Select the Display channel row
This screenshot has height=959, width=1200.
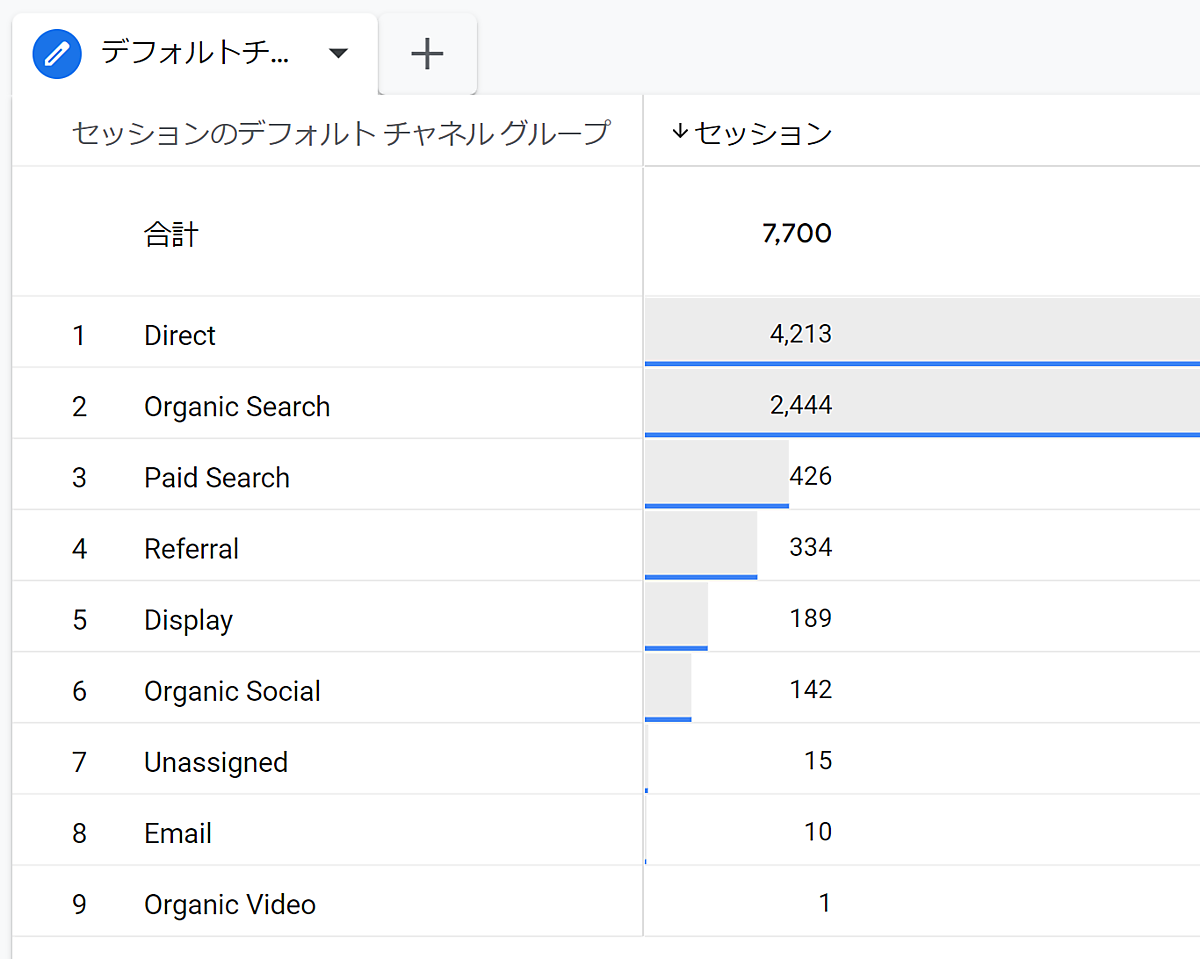tap(188, 620)
